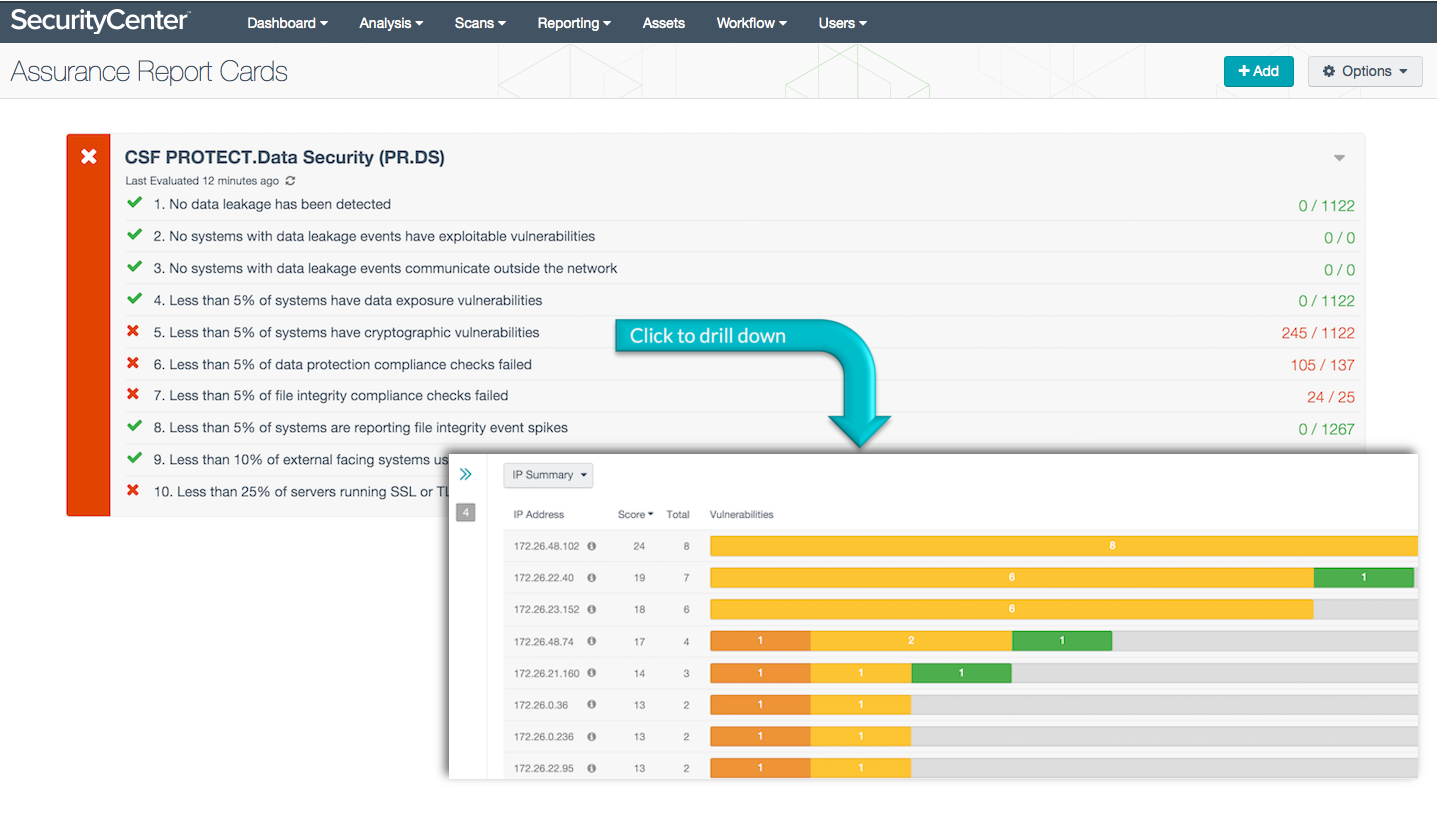Image resolution: width=1440 pixels, height=820 pixels.
Task: Click the info icon next to 172.26.21.160
Action: coord(591,673)
